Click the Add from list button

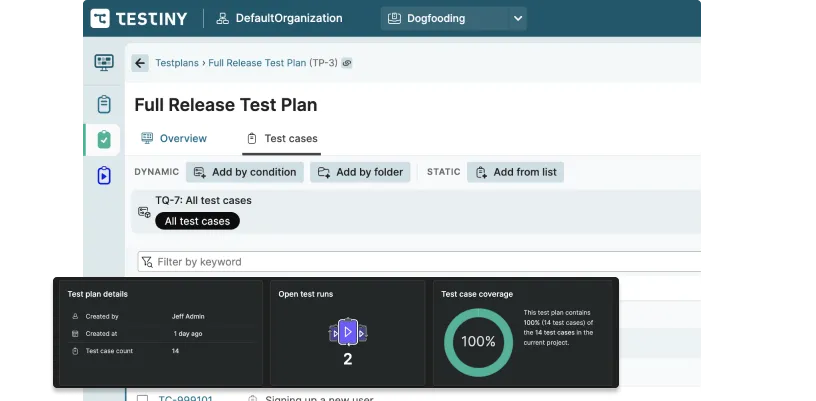(515, 172)
